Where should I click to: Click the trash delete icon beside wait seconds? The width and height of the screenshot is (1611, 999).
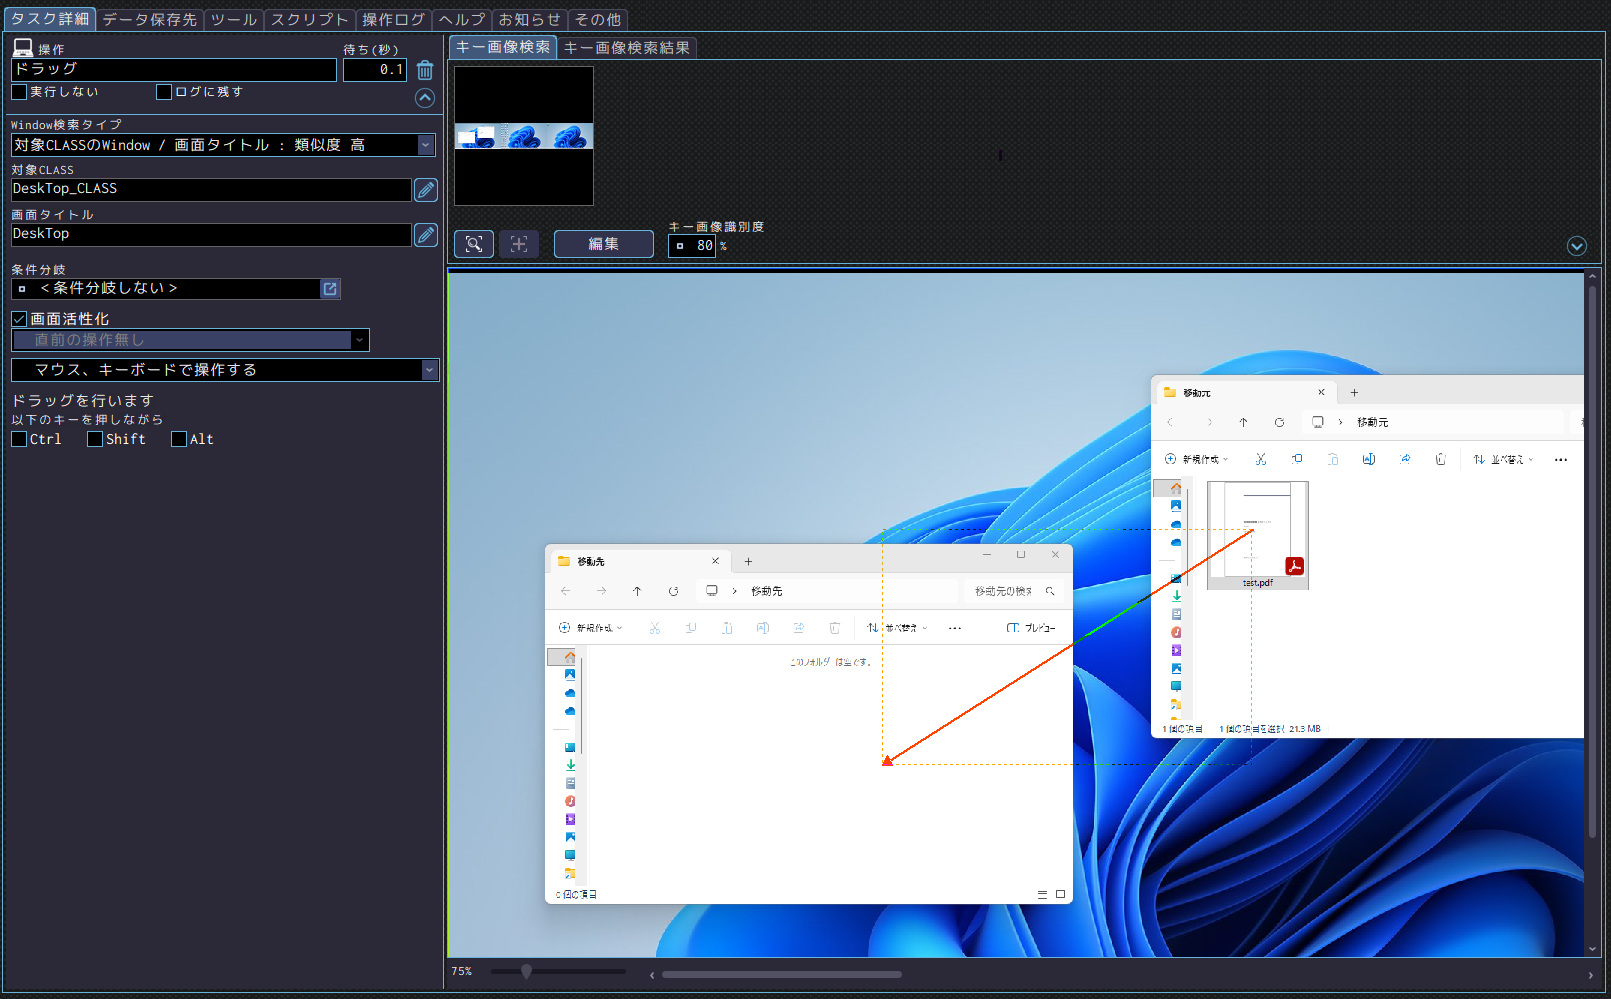point(425,70)
